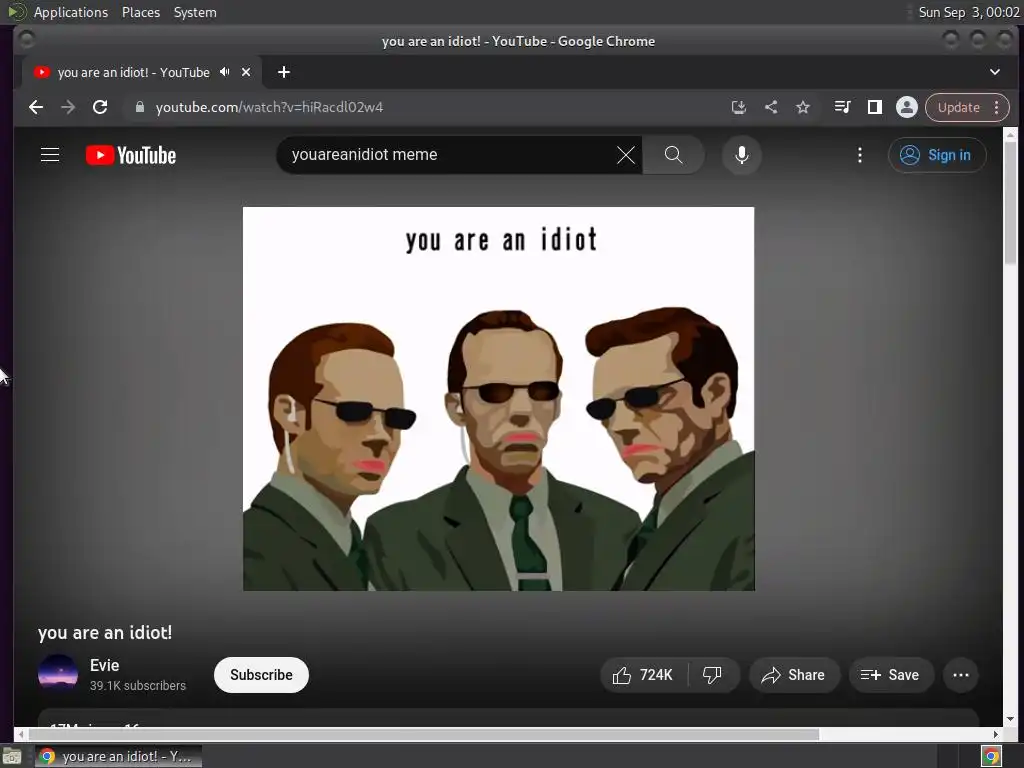Click the Applications menu logo icon
This screenshot has width=1024, height=768.
[x=17, y=12]
